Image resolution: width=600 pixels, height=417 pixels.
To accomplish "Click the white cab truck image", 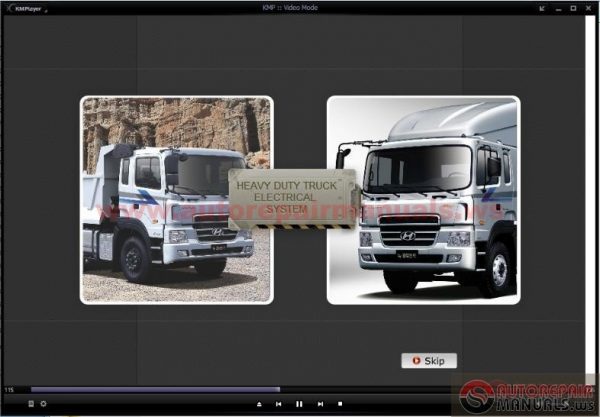I will (x=424, y=200).
